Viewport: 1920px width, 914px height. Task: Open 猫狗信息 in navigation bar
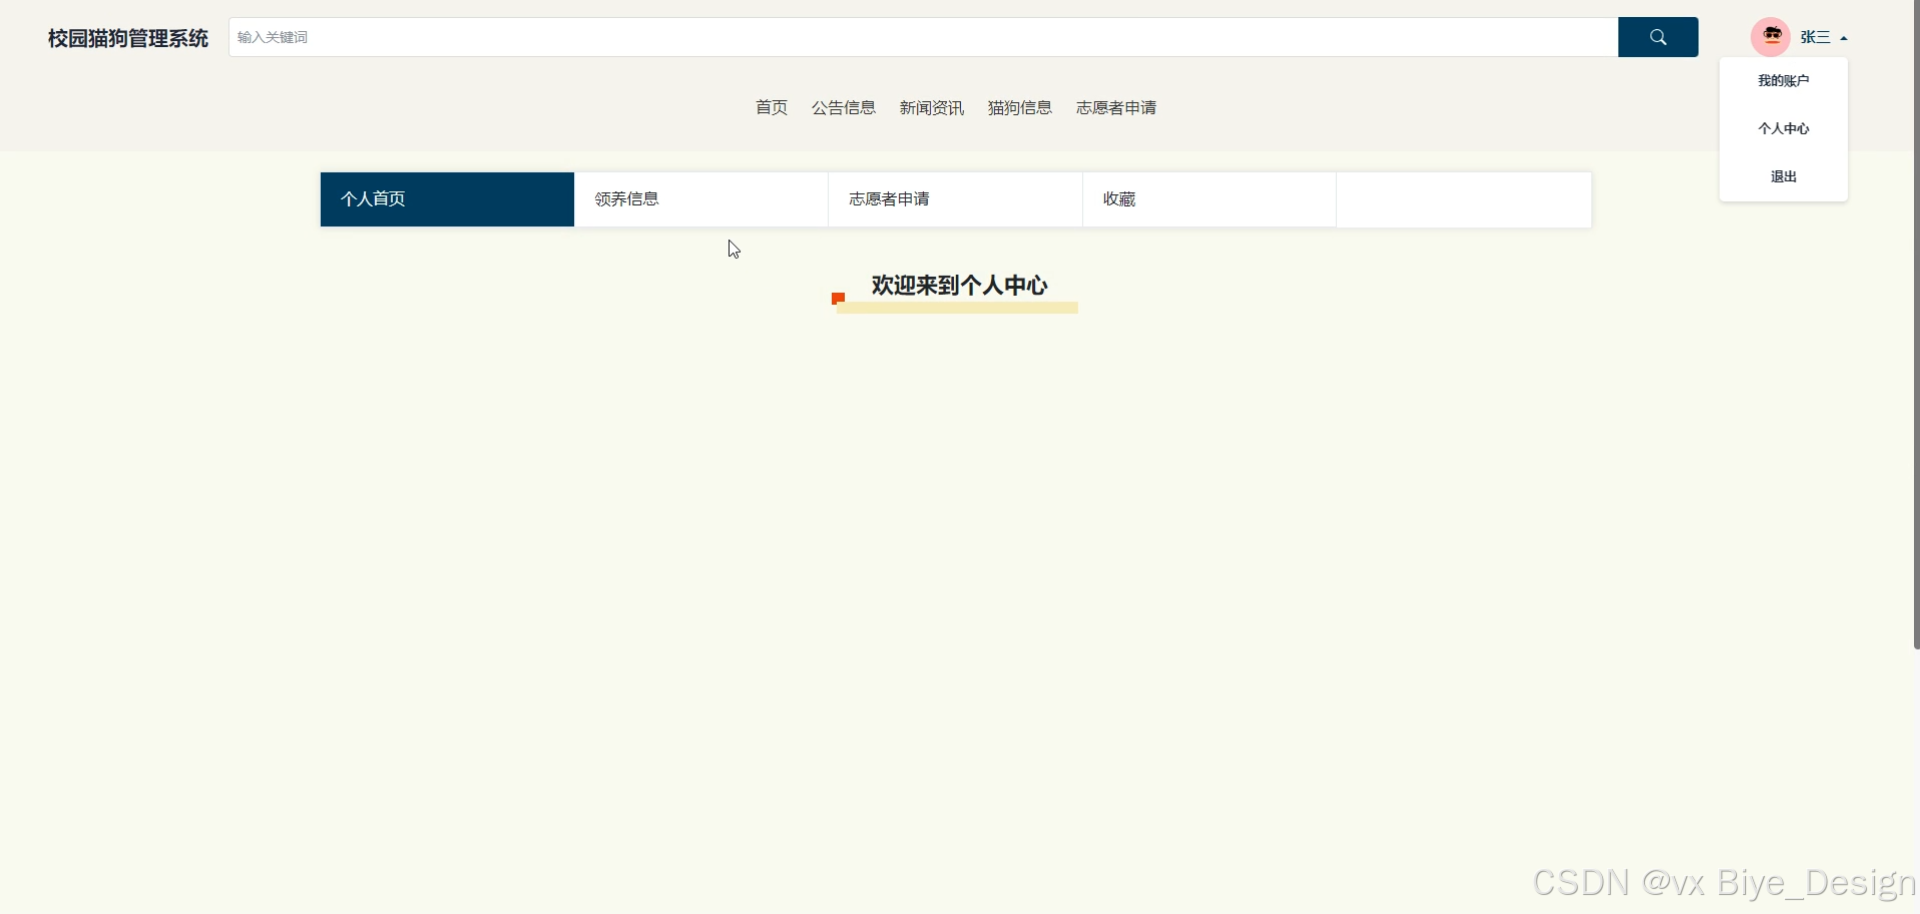[1019, 107]
